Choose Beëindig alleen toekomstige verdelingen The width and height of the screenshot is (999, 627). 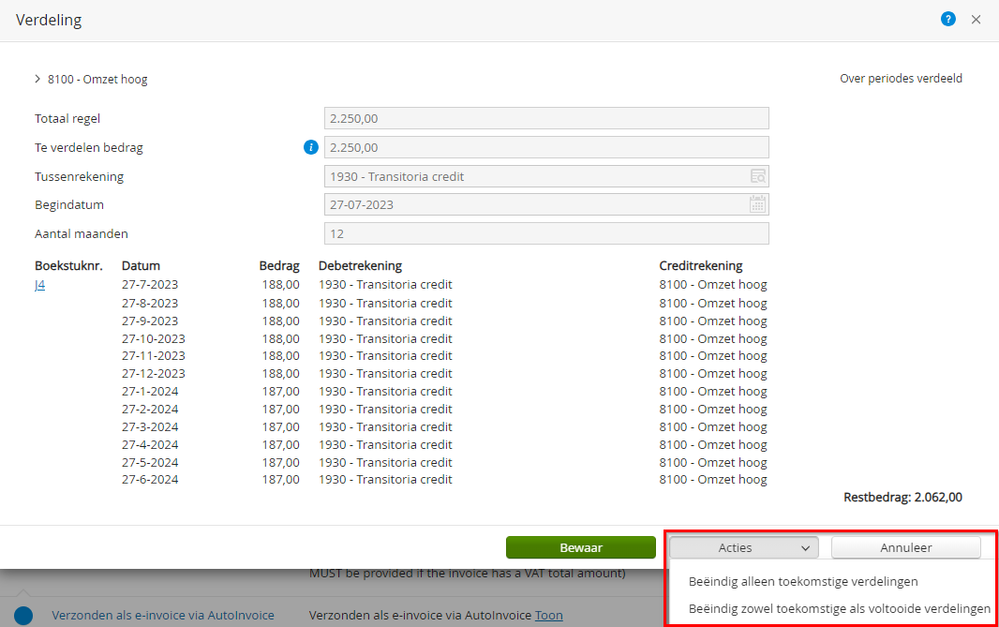[x=803, y=581]
